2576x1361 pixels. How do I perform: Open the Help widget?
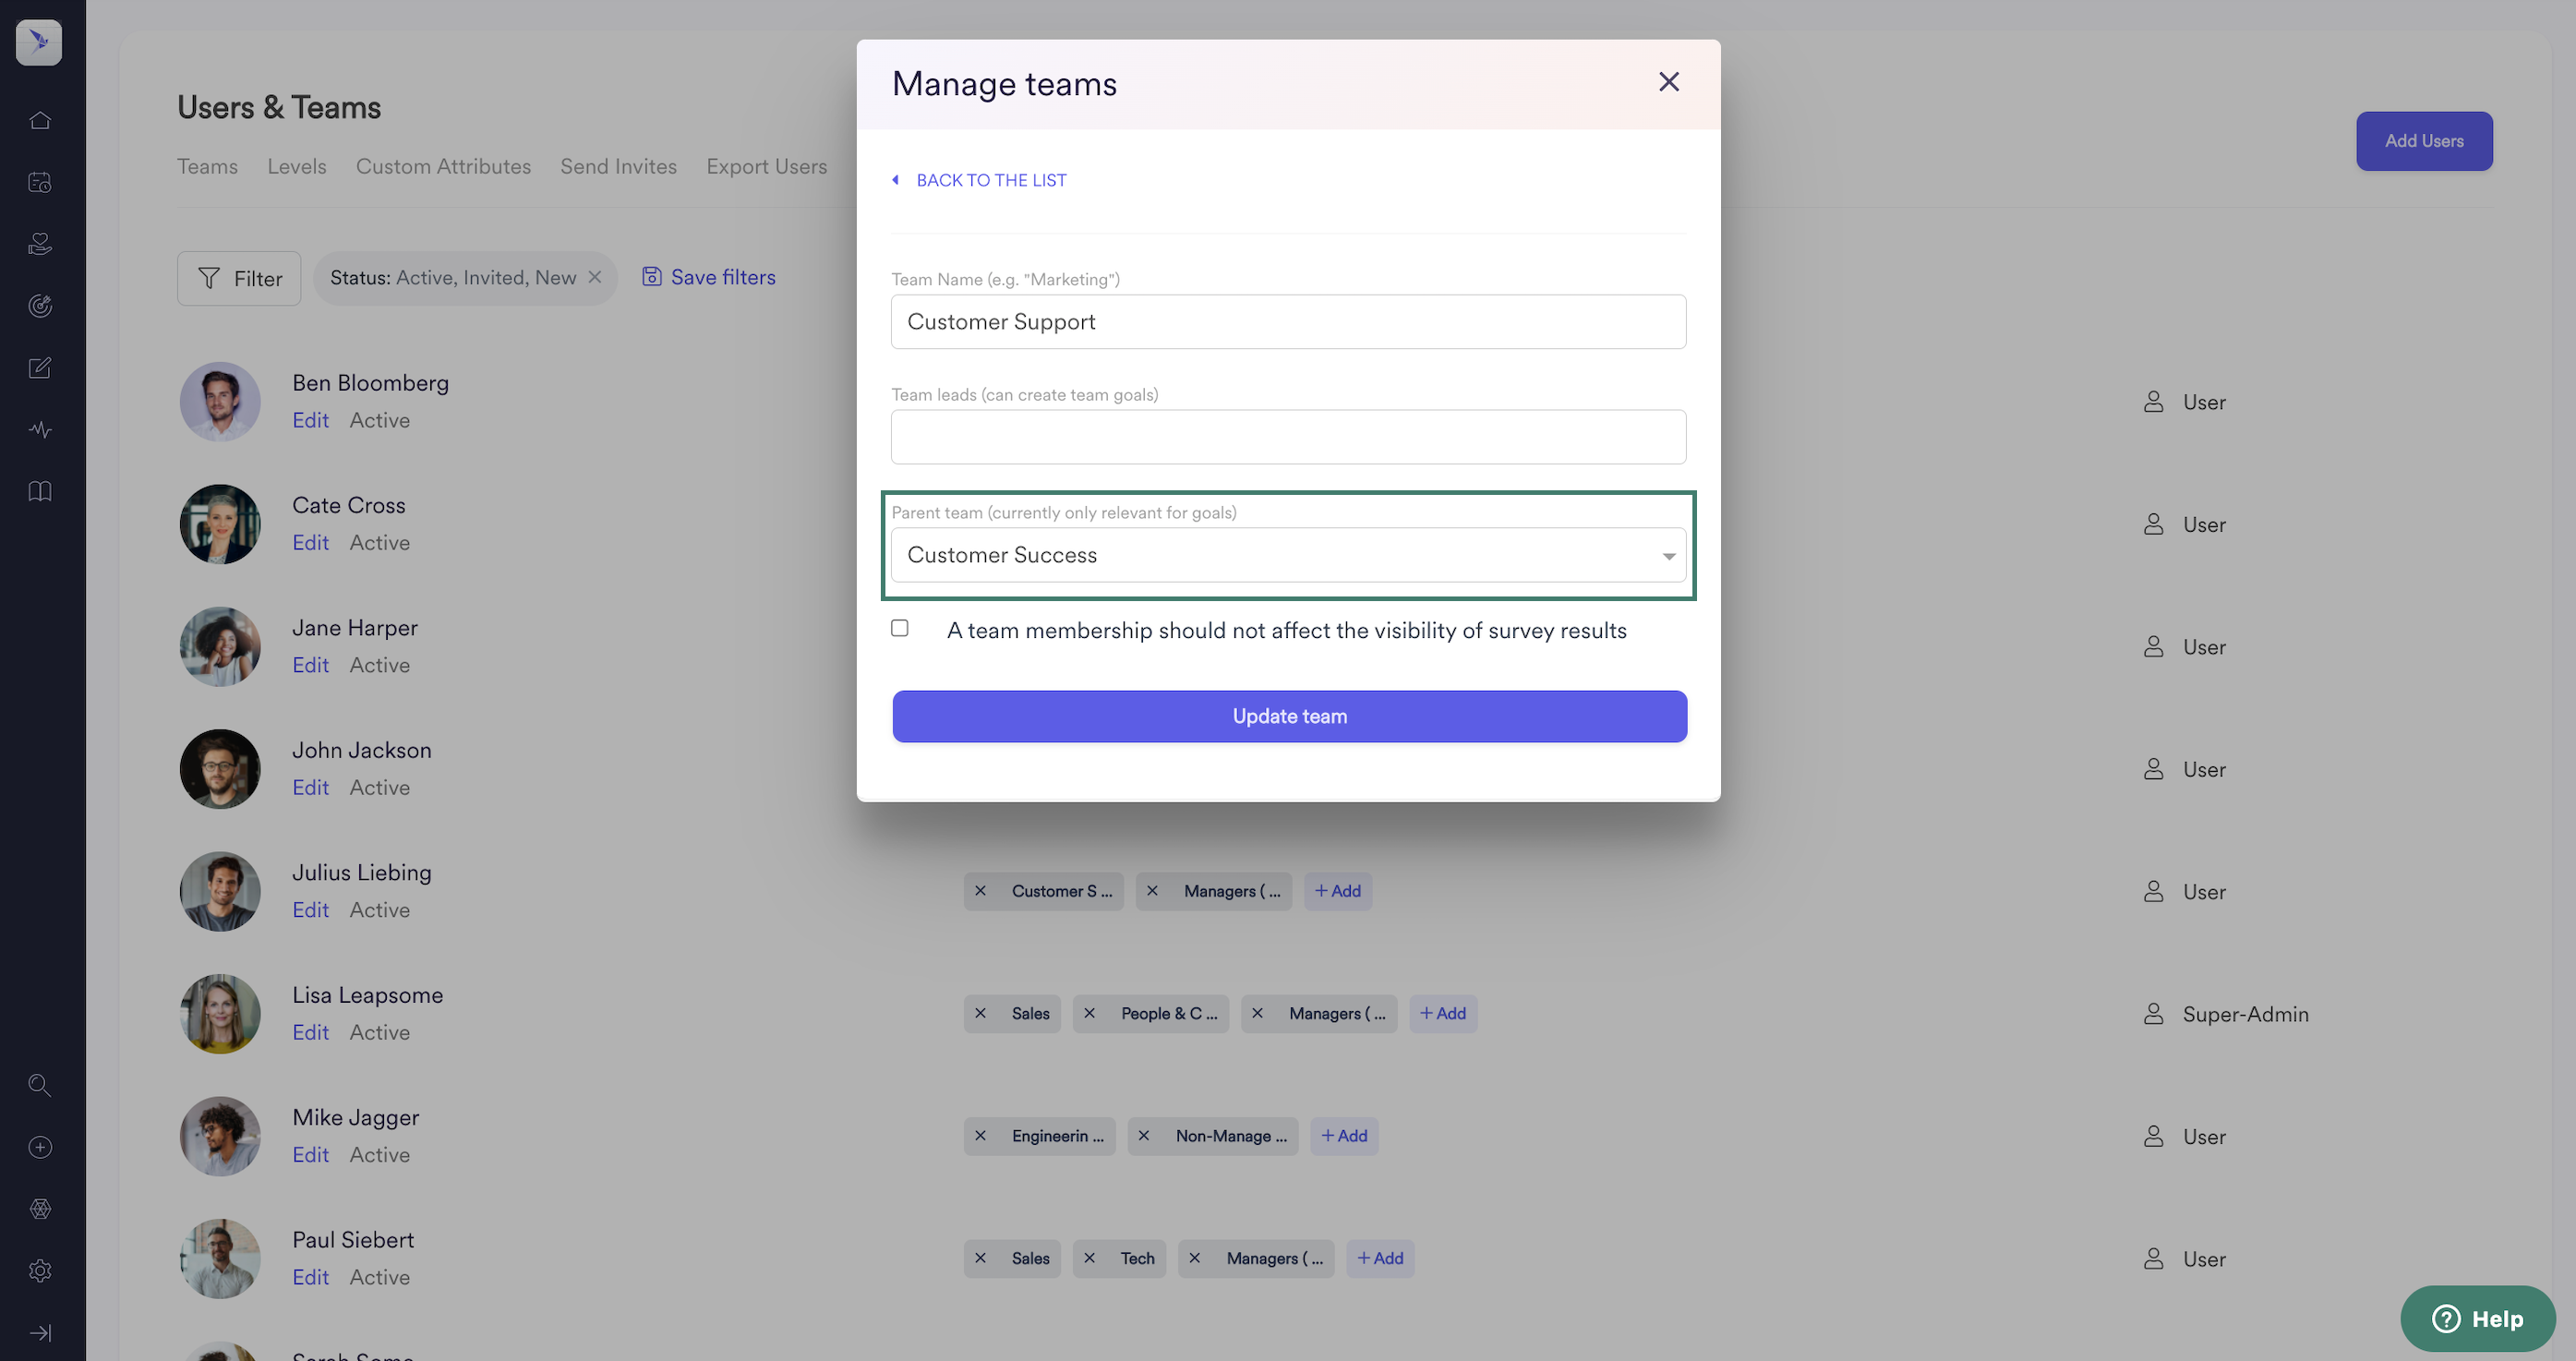pos(2477,1319)
